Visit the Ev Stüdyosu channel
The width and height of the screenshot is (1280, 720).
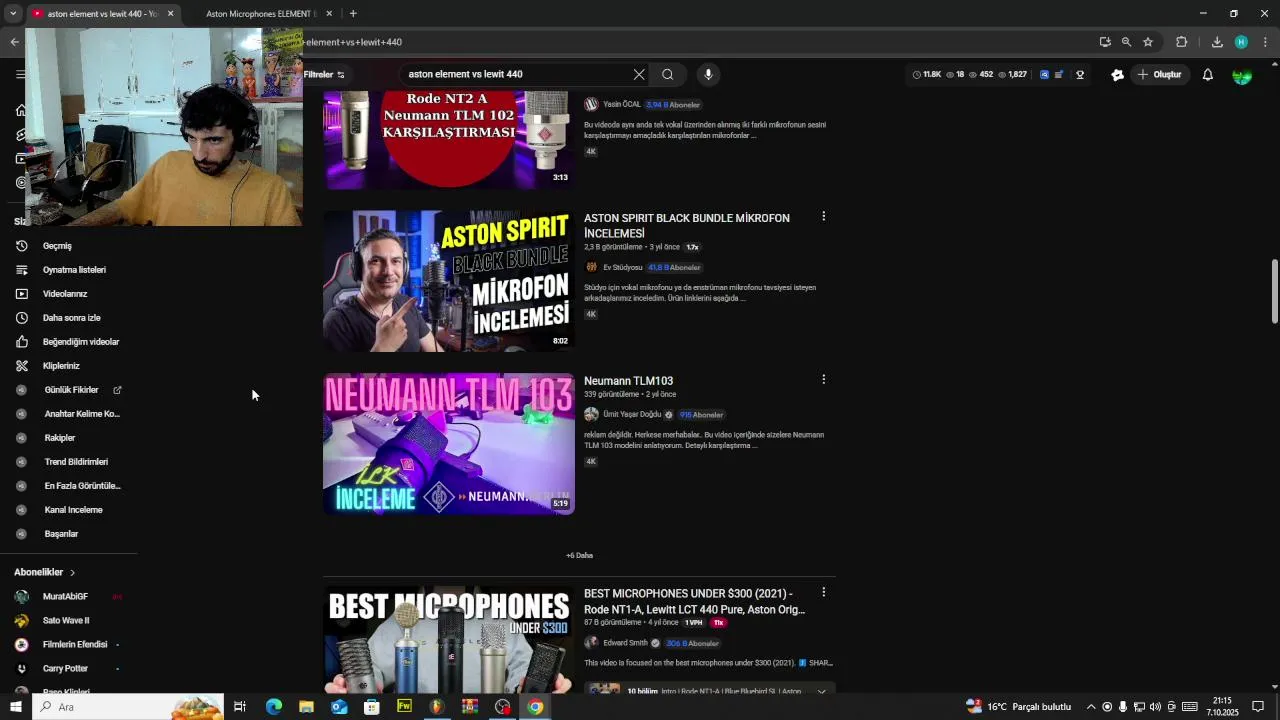[x=622, y=268]
